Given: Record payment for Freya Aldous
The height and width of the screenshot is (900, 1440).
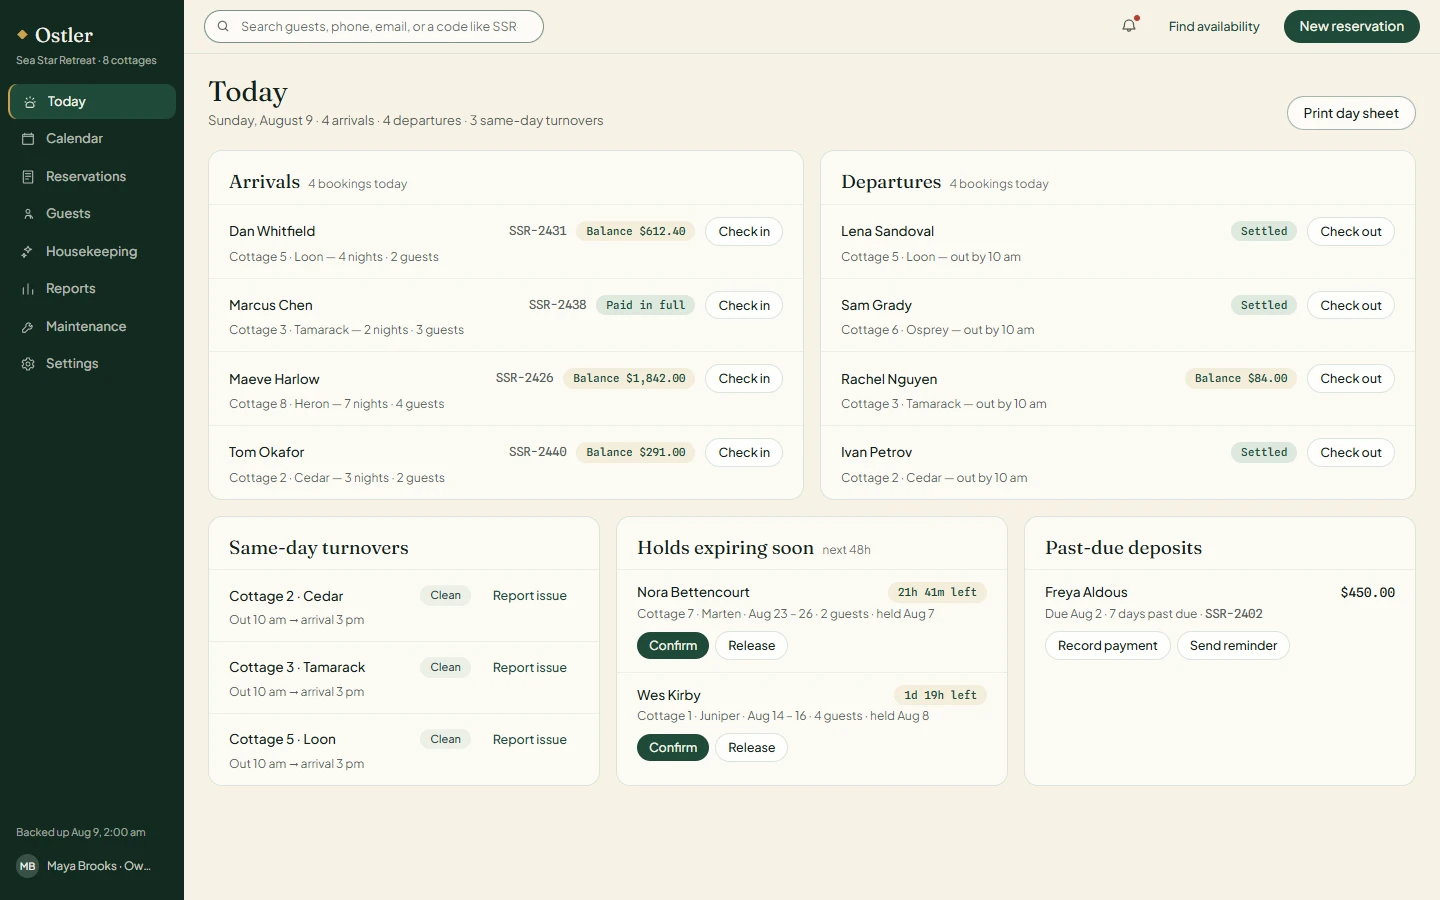Looking at the screenshot, I should pyautogui.click(x=1108, y=646).
